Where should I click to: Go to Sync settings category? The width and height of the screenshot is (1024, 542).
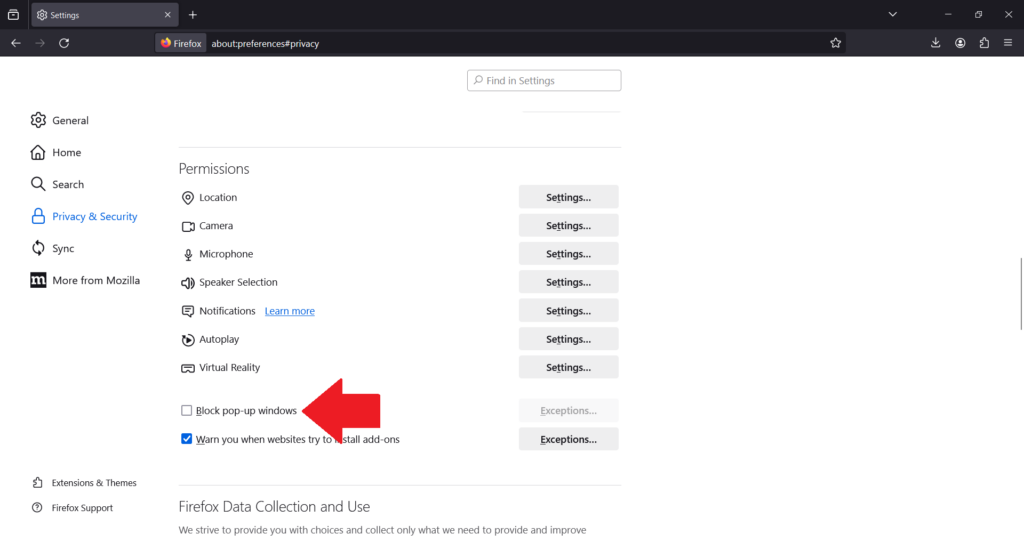coord(63,249)
